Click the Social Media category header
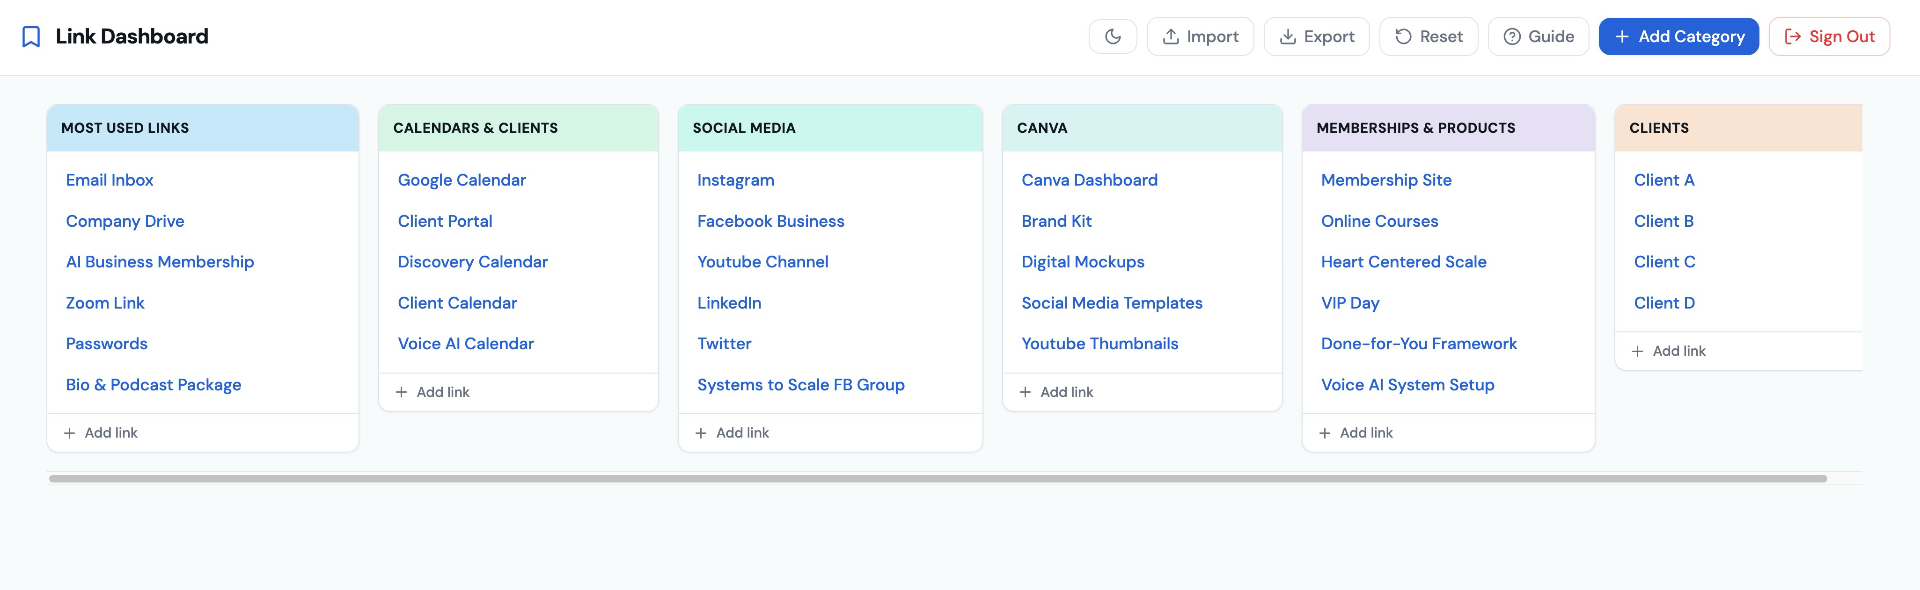The image size is (1920, 590). (830, 128)
